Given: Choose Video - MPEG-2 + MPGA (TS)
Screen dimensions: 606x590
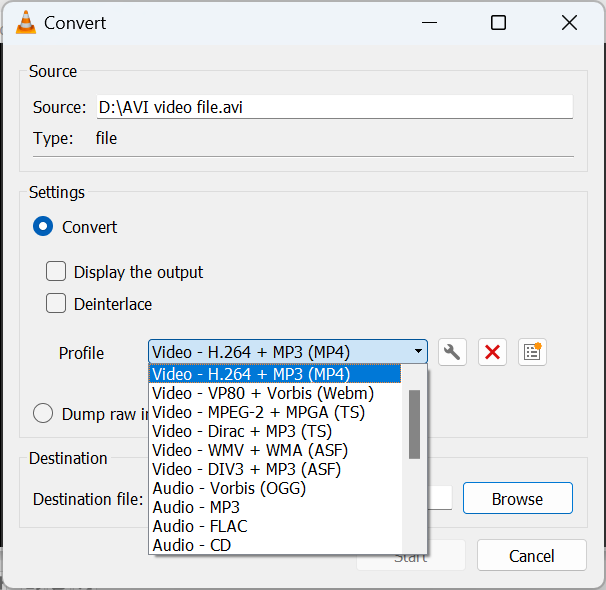Looking at the screenshot, I should coord(275,412).
